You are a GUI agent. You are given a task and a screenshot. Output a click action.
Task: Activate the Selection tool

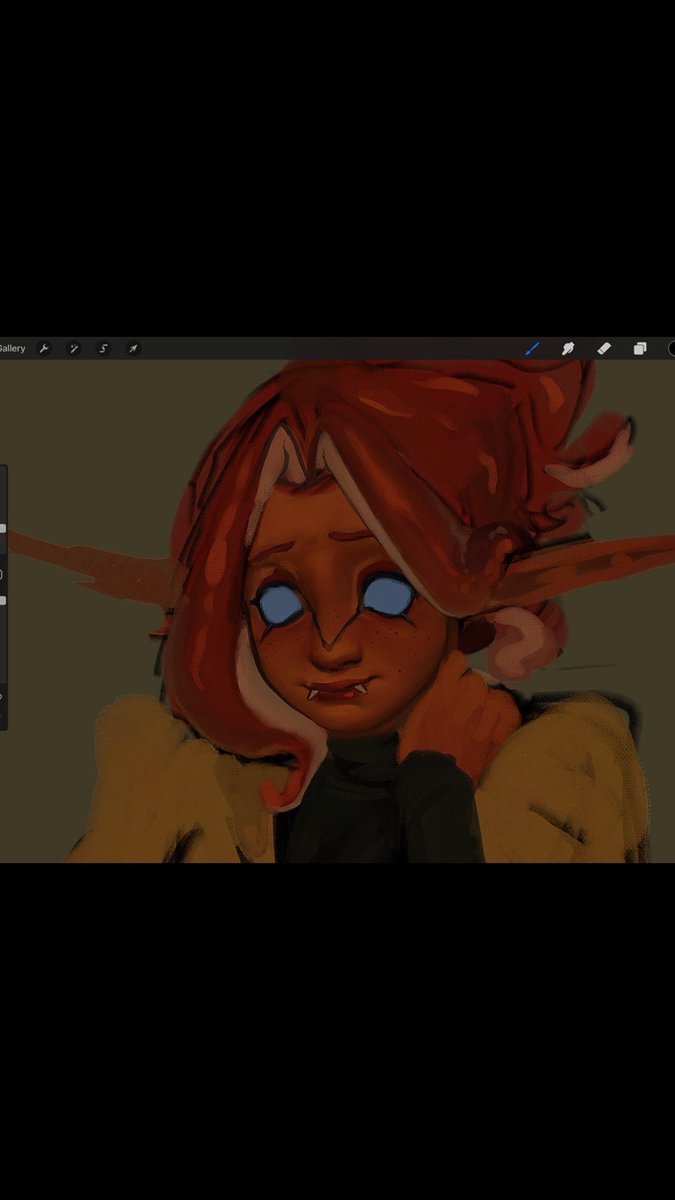[103, 349]
